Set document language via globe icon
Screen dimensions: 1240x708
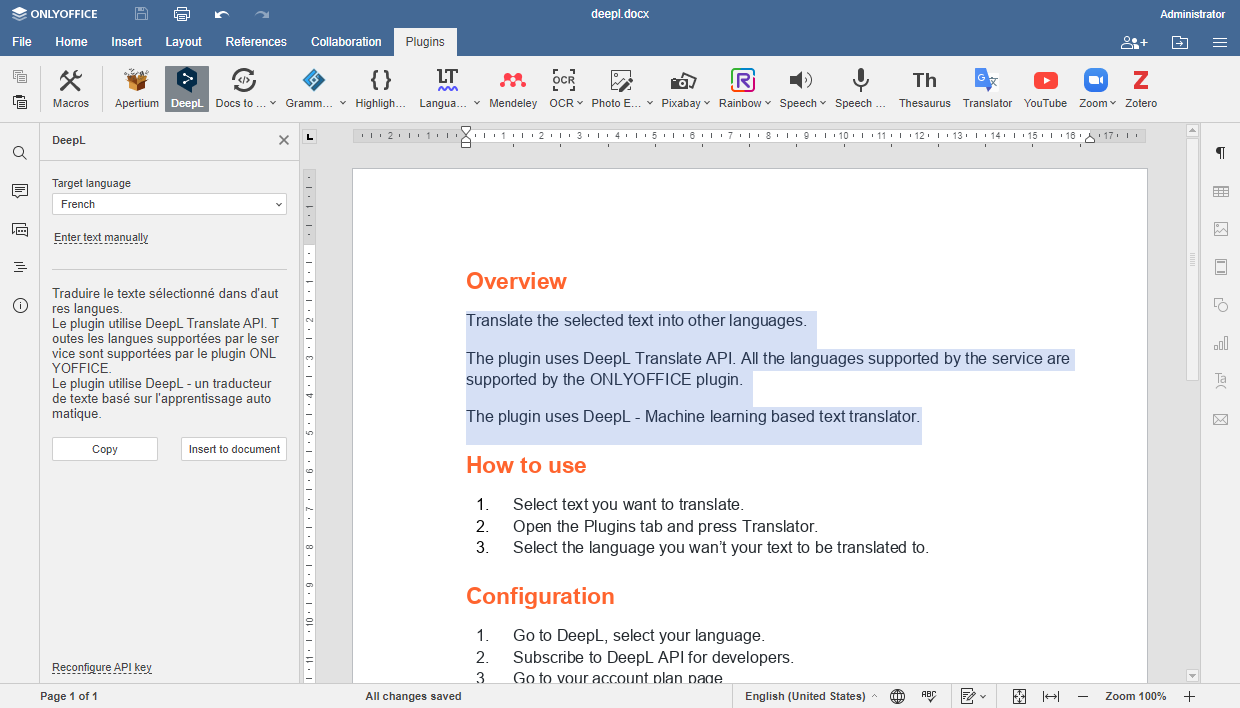[898, 696]
